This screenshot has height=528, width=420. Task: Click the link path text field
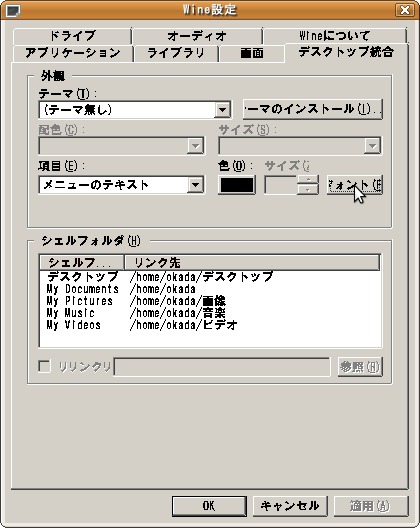point(222,366)
